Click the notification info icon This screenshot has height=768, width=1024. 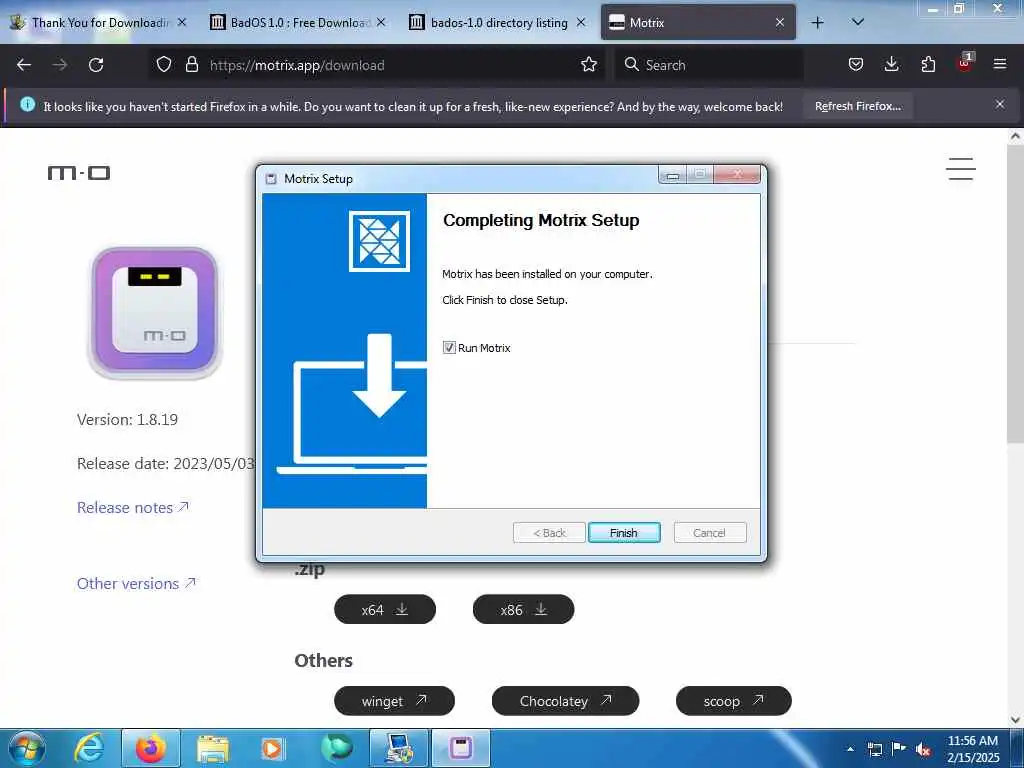(x=27, y=104)
